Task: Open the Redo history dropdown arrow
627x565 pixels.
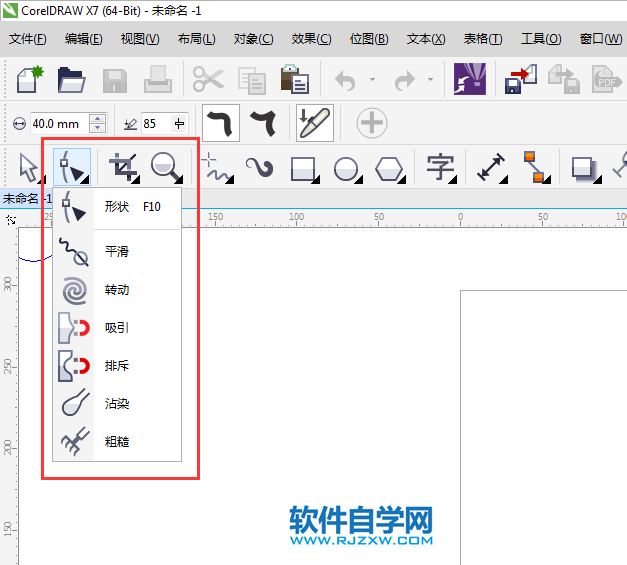Action: click(x=430, y=80)
